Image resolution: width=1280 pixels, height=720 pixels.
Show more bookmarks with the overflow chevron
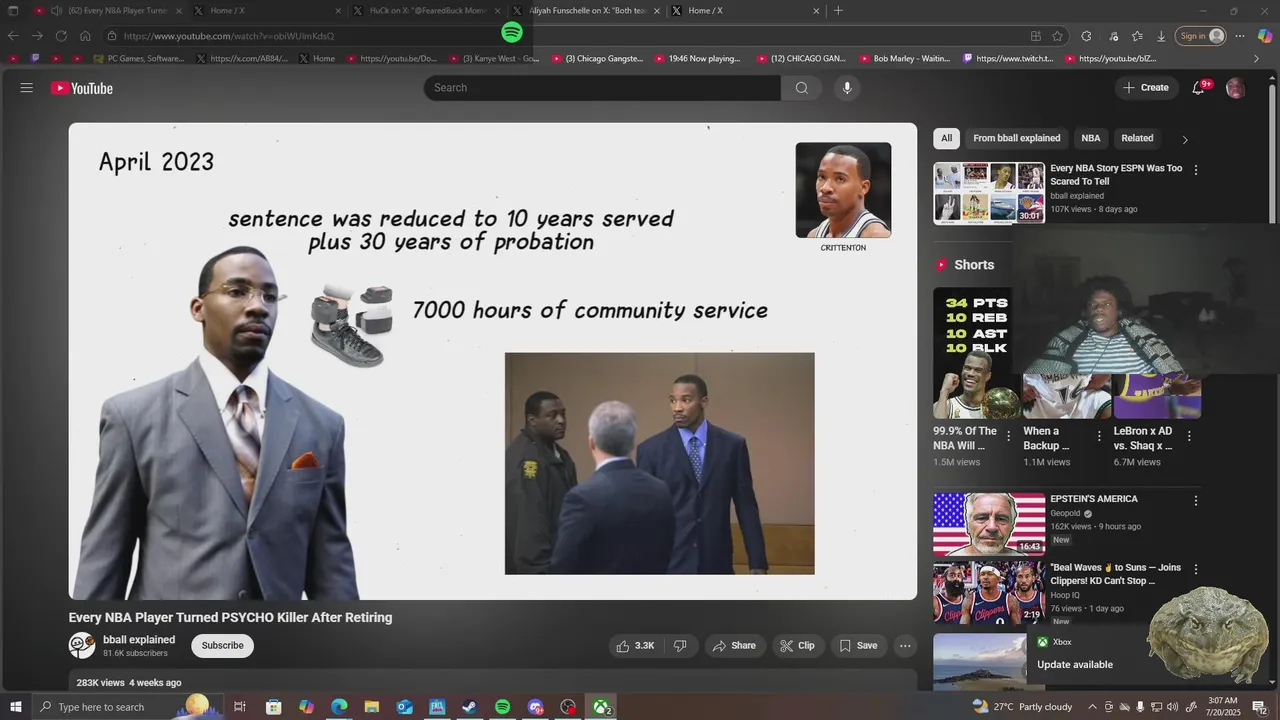[x=1257, y=58]
